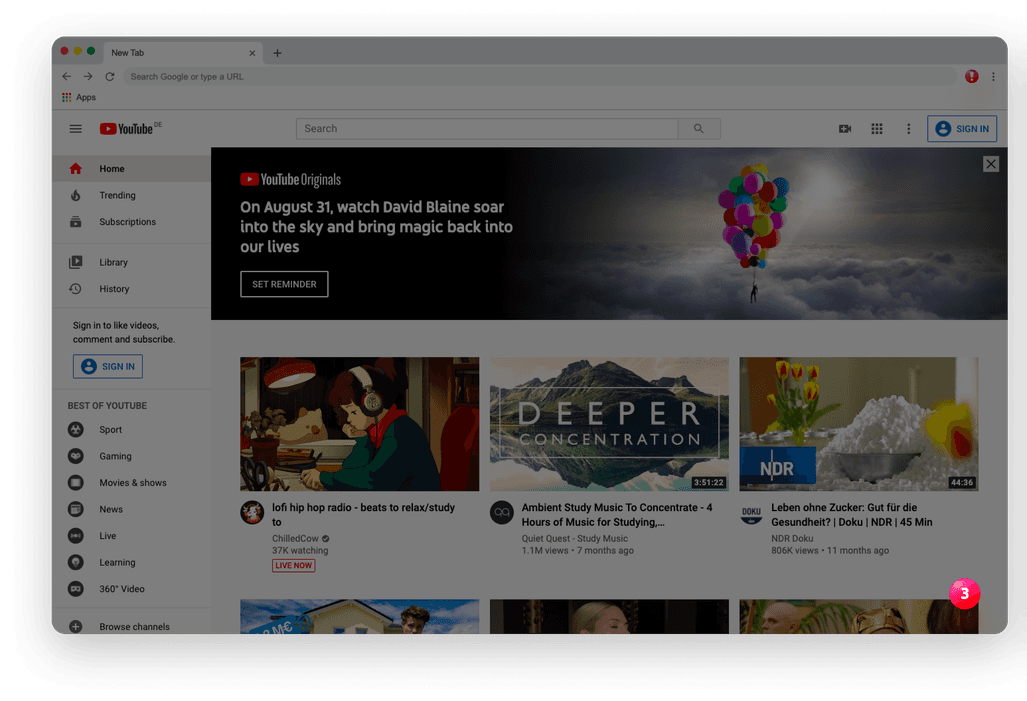Close the YouTube Originals banner

tap(990, 164)
